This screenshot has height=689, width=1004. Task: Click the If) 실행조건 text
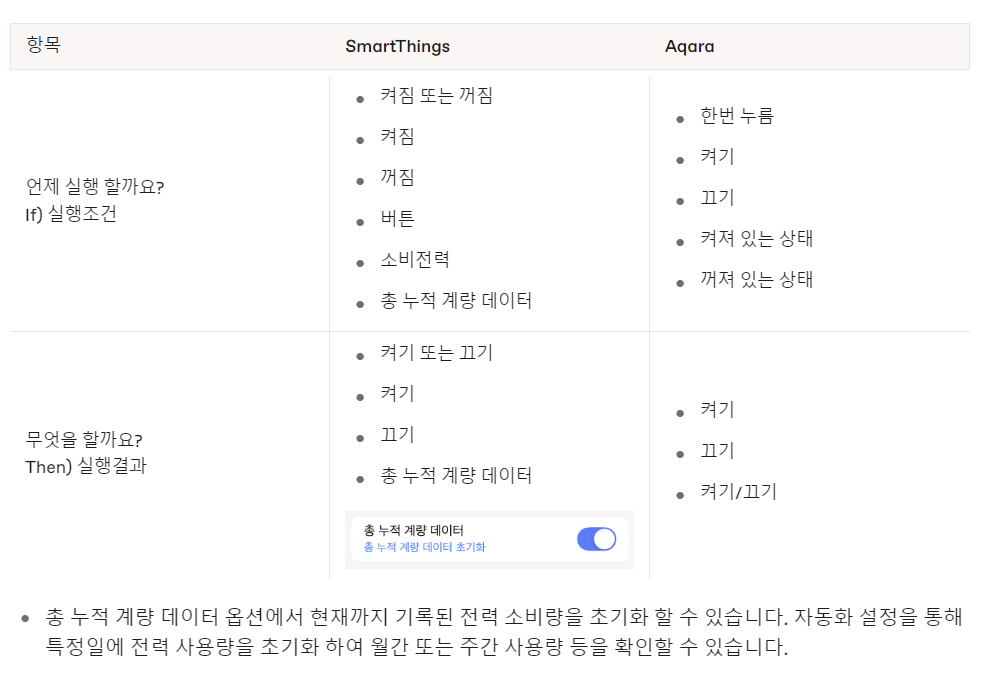[71, 214]
